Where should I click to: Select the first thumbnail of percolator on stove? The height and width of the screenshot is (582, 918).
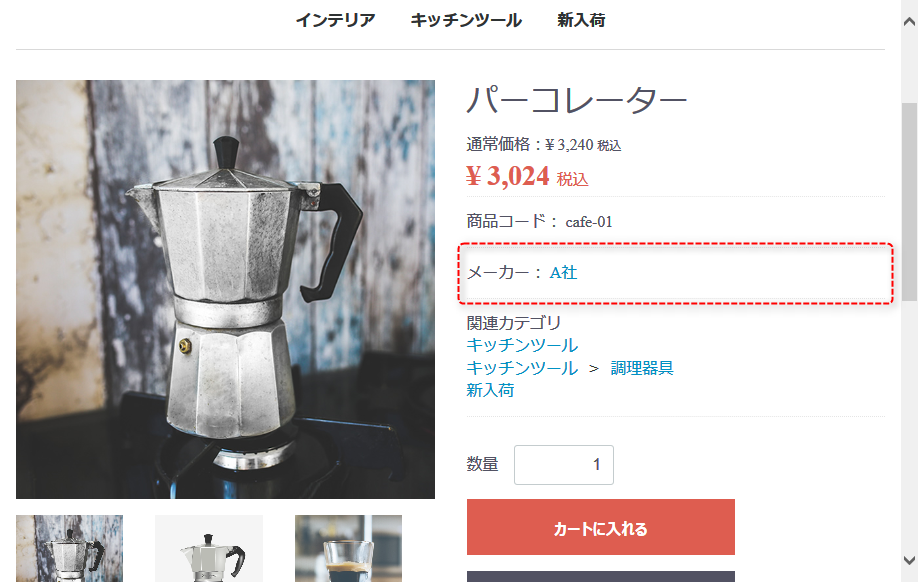click(x=70, y=549)
